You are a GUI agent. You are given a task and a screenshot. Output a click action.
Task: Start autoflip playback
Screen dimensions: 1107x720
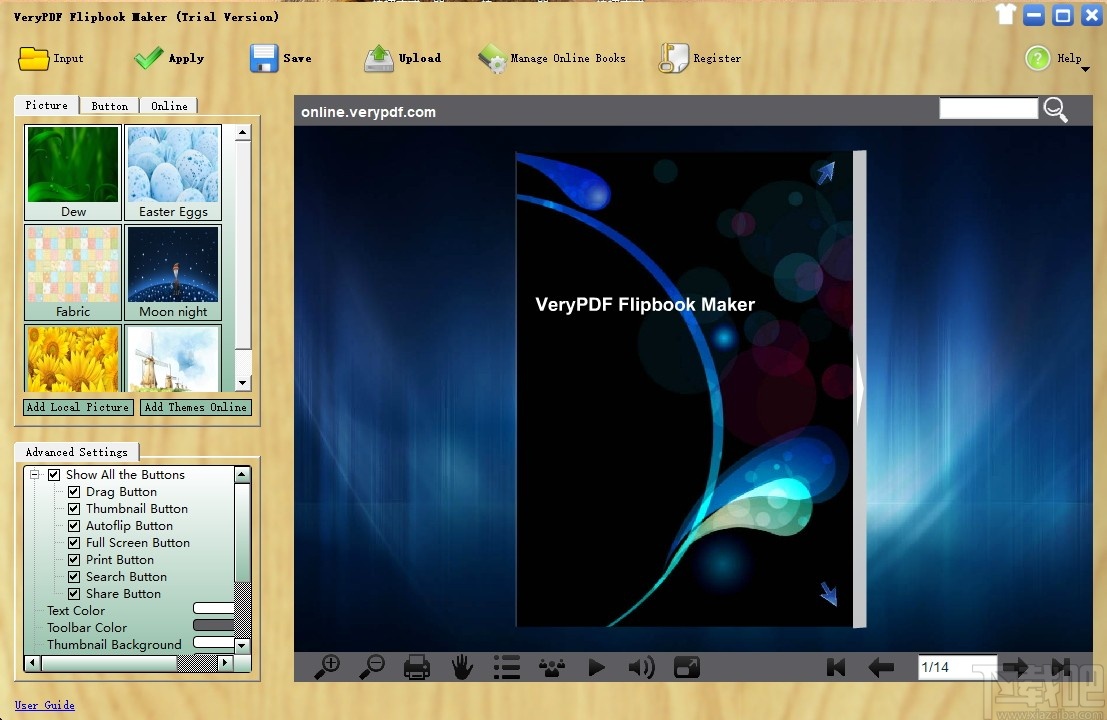coord(597,666)
